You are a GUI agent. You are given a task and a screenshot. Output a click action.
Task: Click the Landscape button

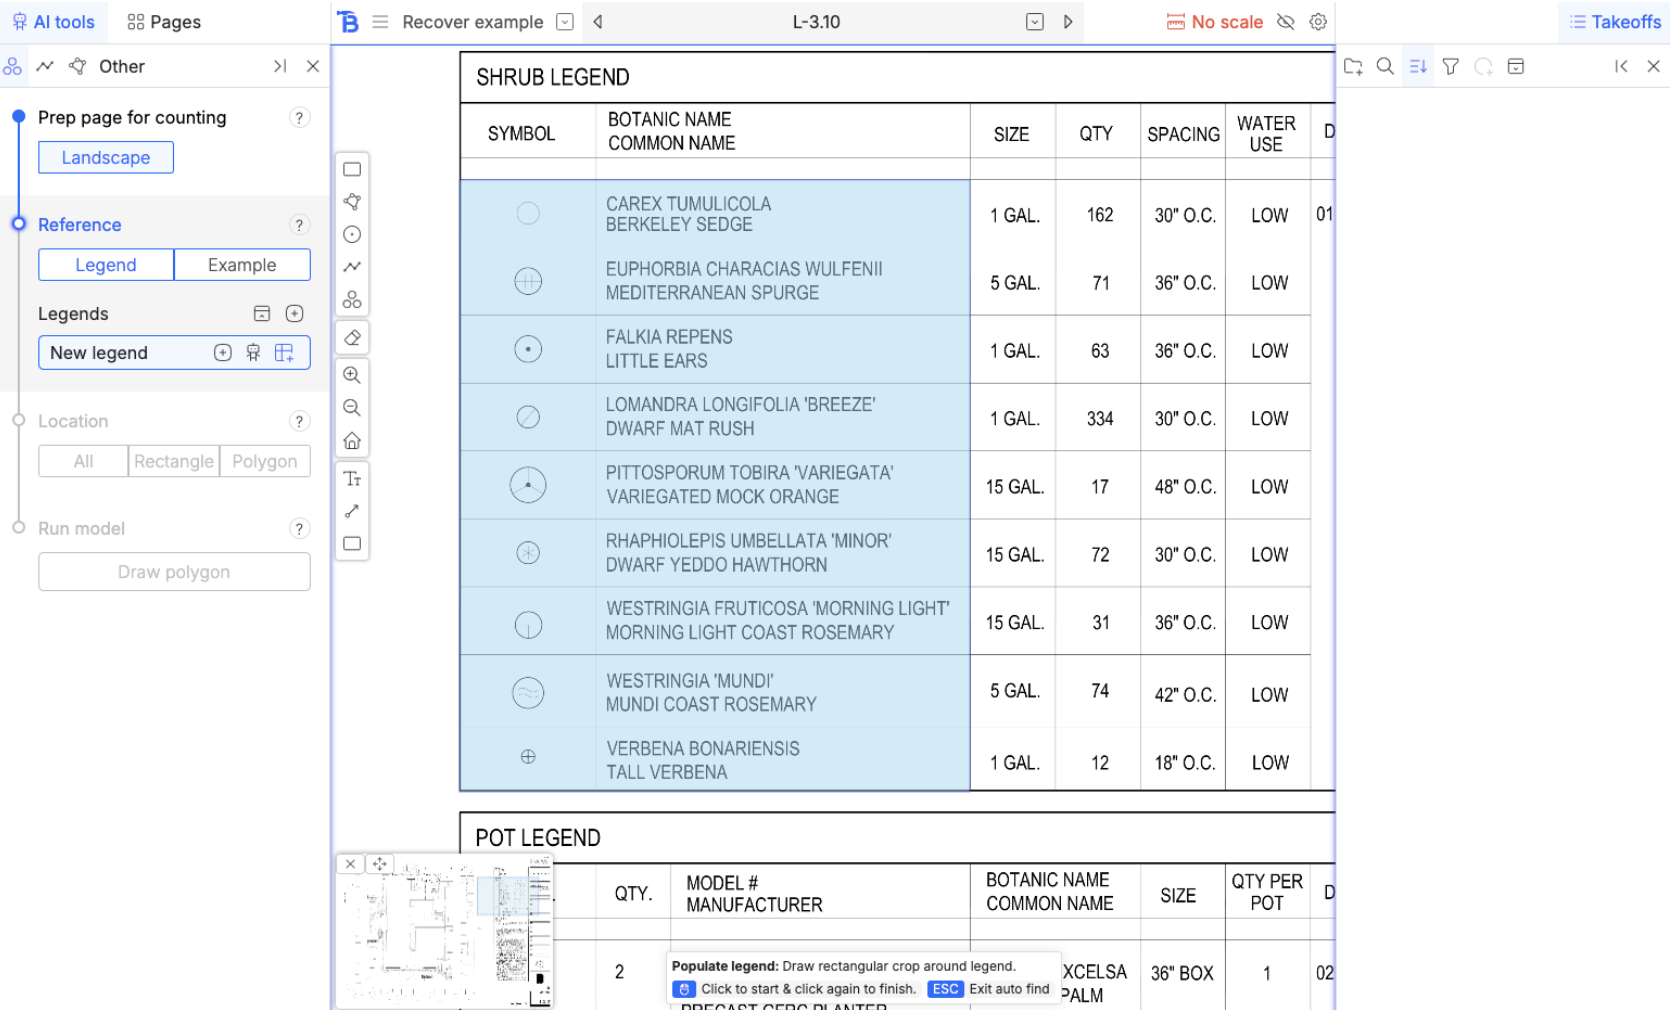click(x=106, y=157)
